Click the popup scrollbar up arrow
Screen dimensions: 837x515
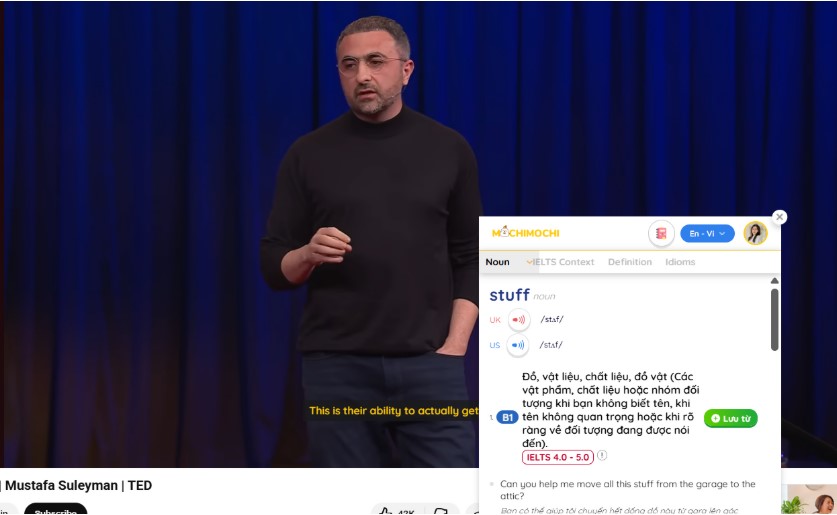[x=775, y=281]
